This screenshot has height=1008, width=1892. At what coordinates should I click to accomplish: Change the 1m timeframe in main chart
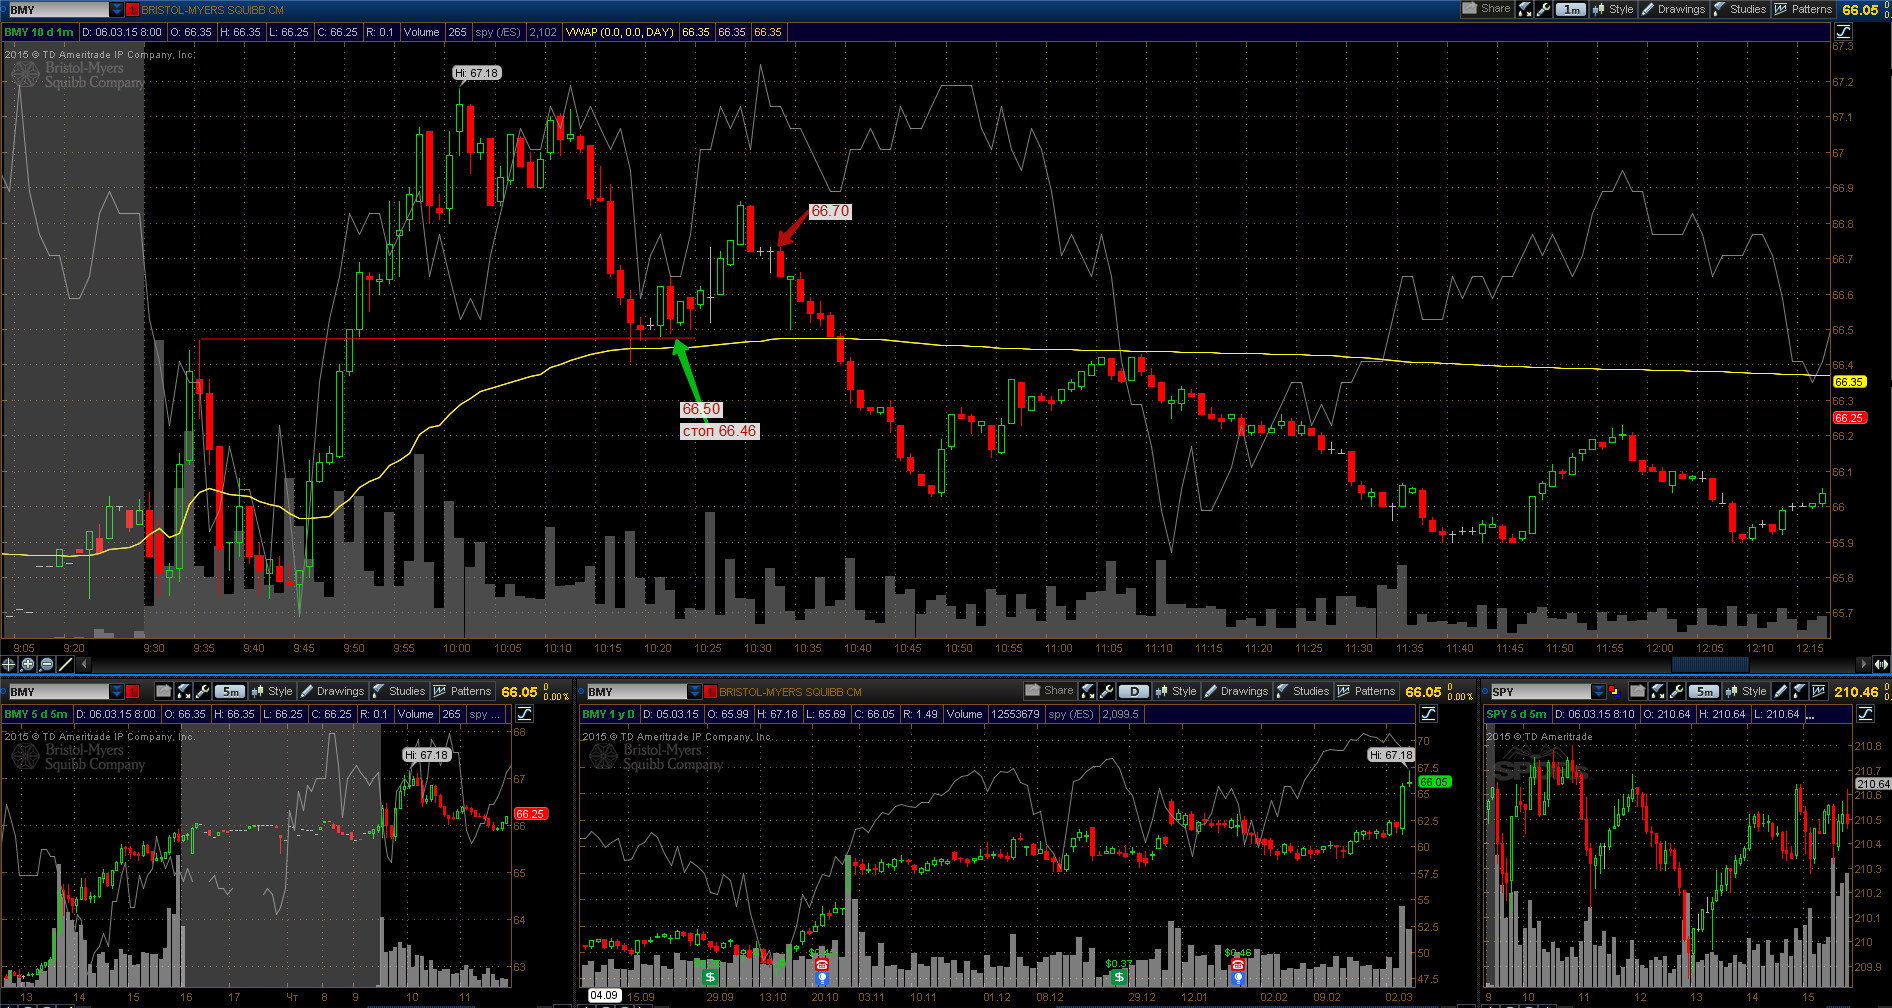coord(1571,9)
